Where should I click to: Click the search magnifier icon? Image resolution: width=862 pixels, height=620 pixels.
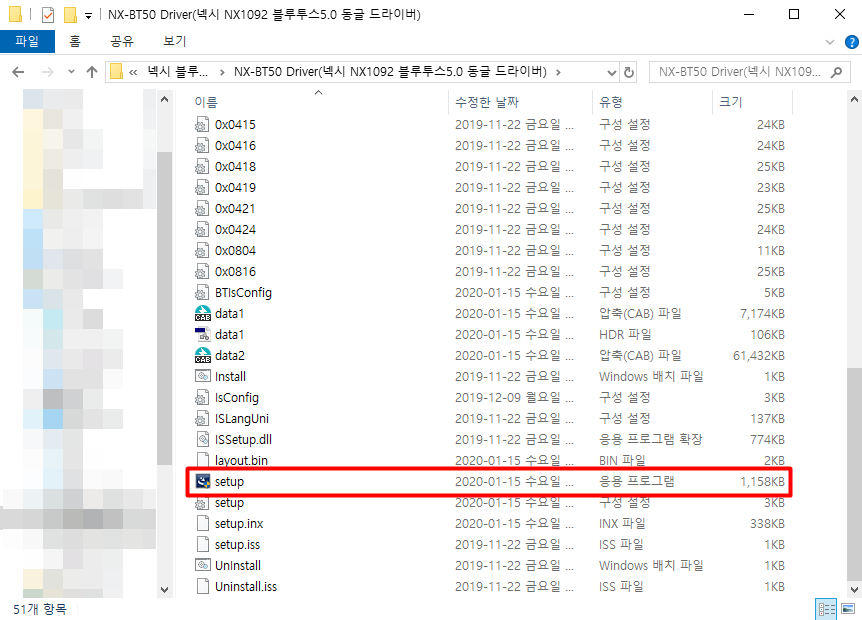pyautogui.click(x=836, y=72)
